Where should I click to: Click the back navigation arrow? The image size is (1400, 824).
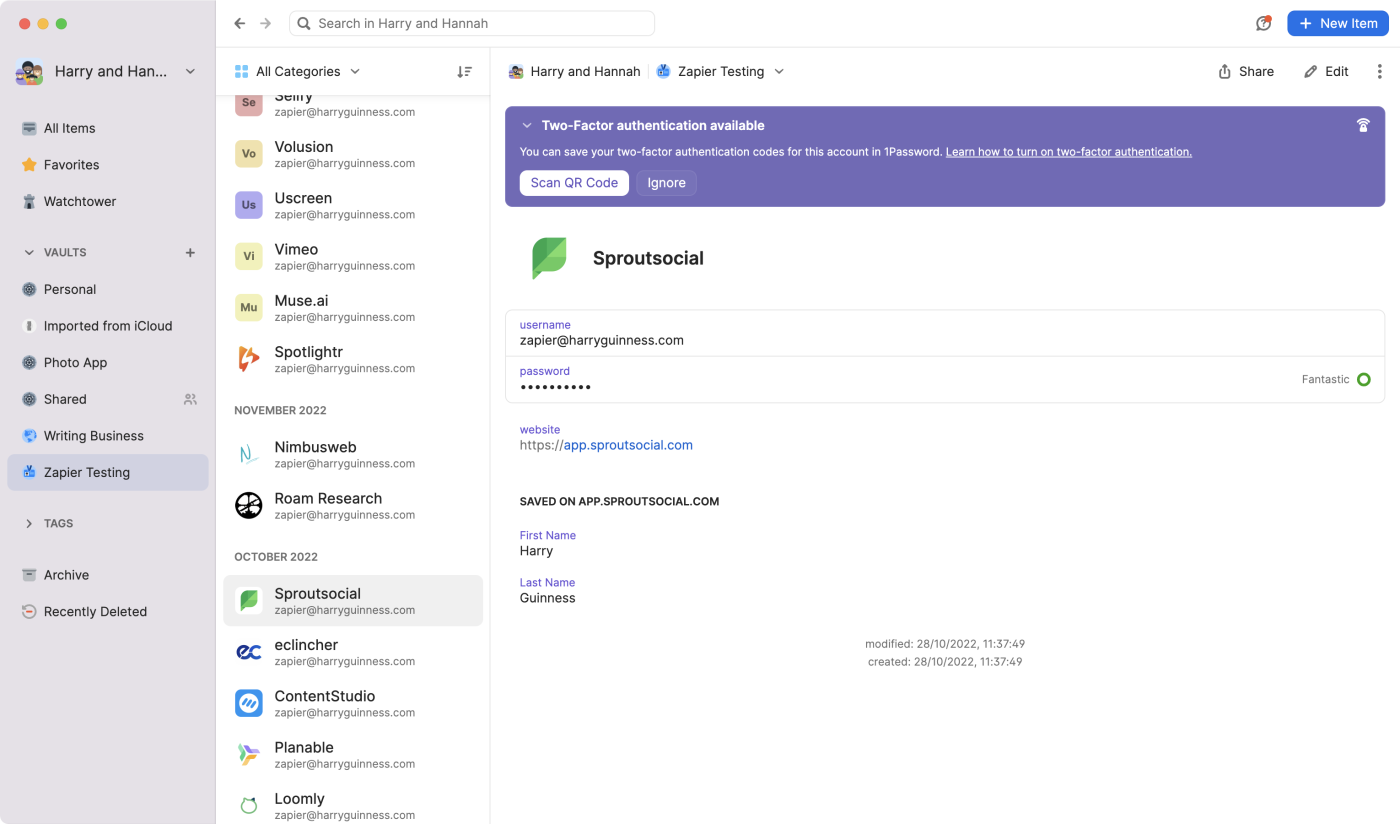(240, 23)
